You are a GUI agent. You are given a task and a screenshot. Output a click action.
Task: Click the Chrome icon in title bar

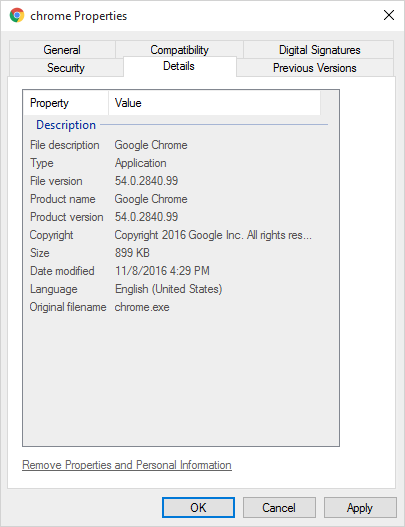[x=17, y=15]
